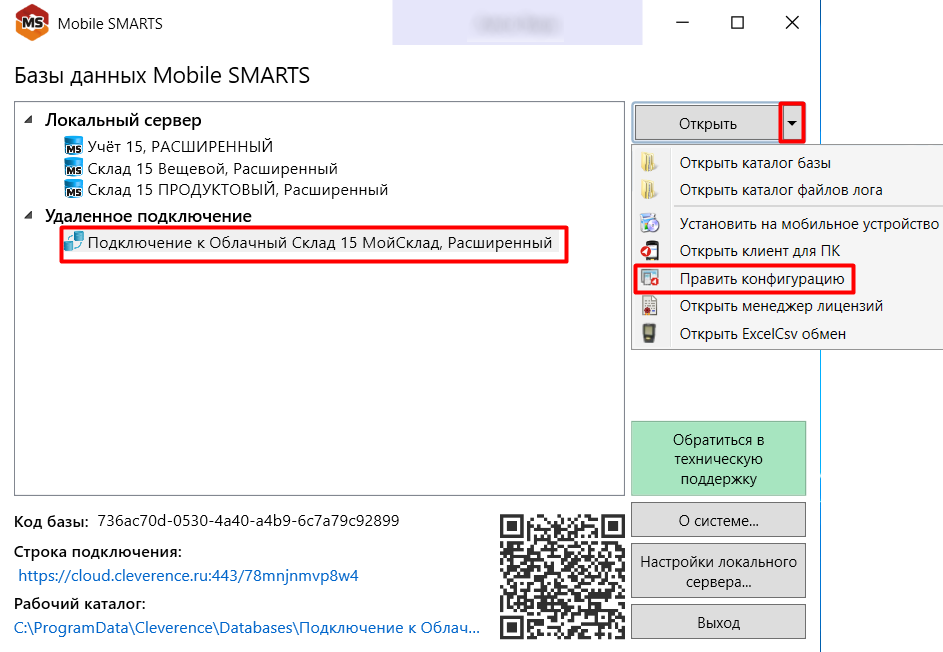Click the ExcelCsv обмен device icon
Image resolution: width=943 pixels, height=652 pixels.
coord(649,333)
